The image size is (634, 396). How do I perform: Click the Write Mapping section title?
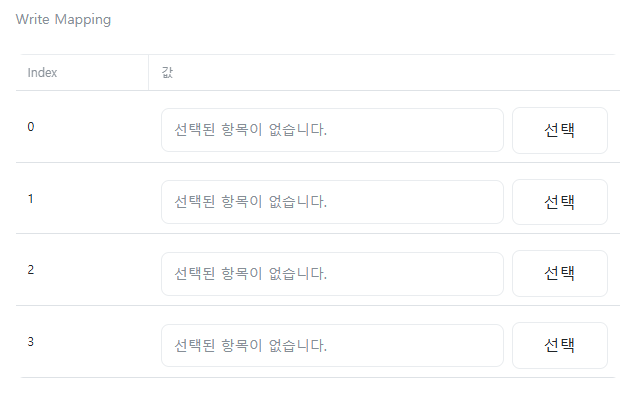point(63,19)
